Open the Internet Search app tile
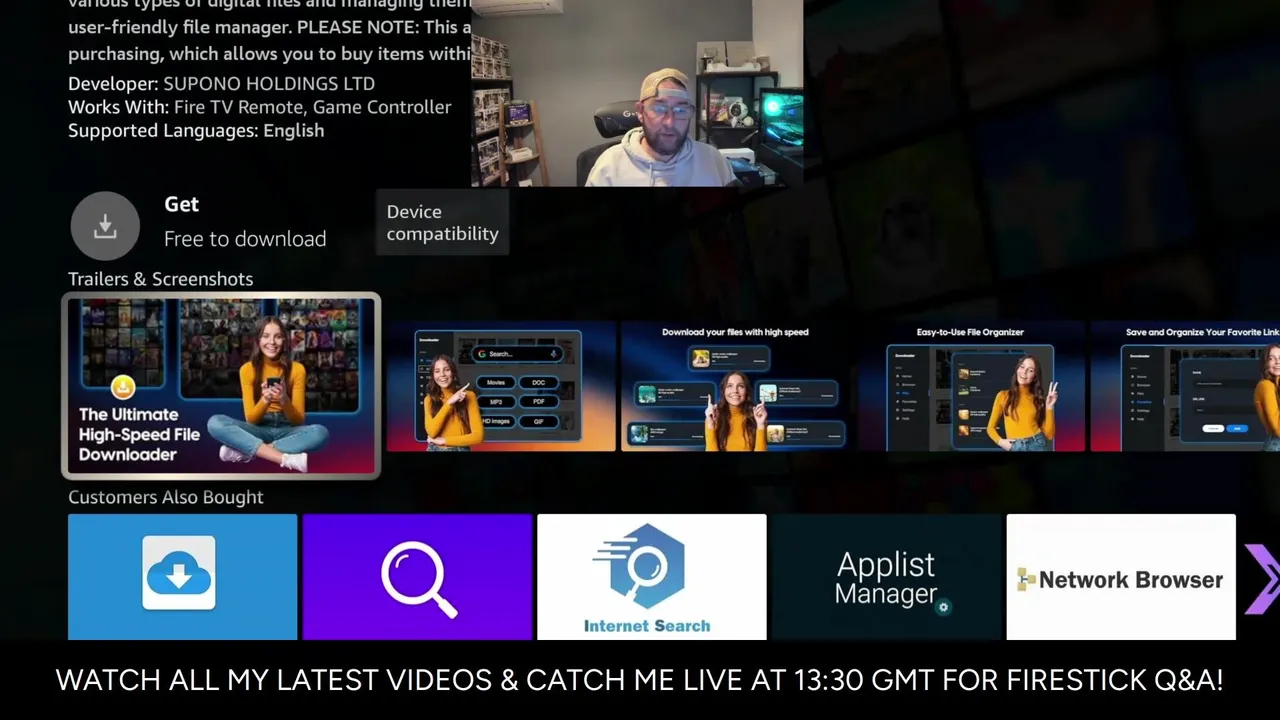Screen dimensions: 1280x720 [x=652, y=577]
